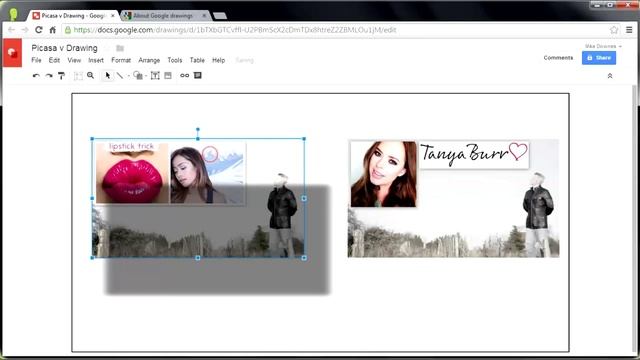
Task: Click the rotation handle above selected image
Action: click(198, 129)
